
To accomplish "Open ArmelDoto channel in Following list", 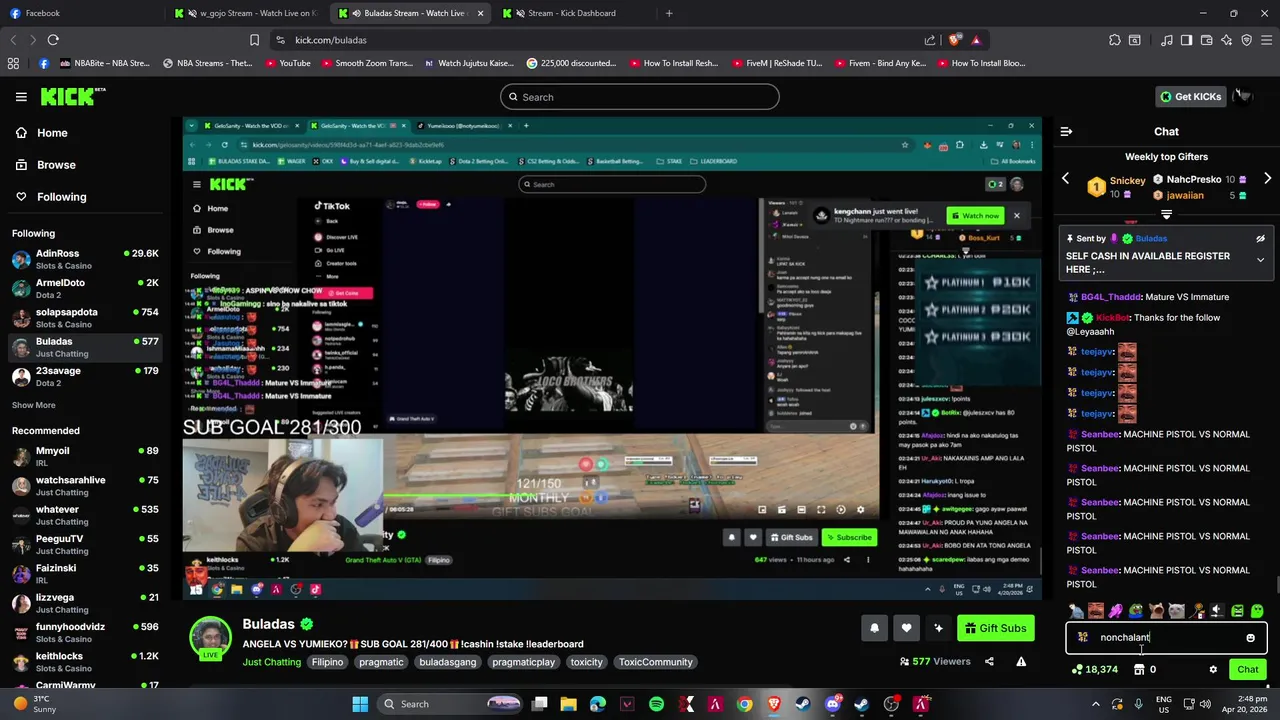I will [86, 288].
